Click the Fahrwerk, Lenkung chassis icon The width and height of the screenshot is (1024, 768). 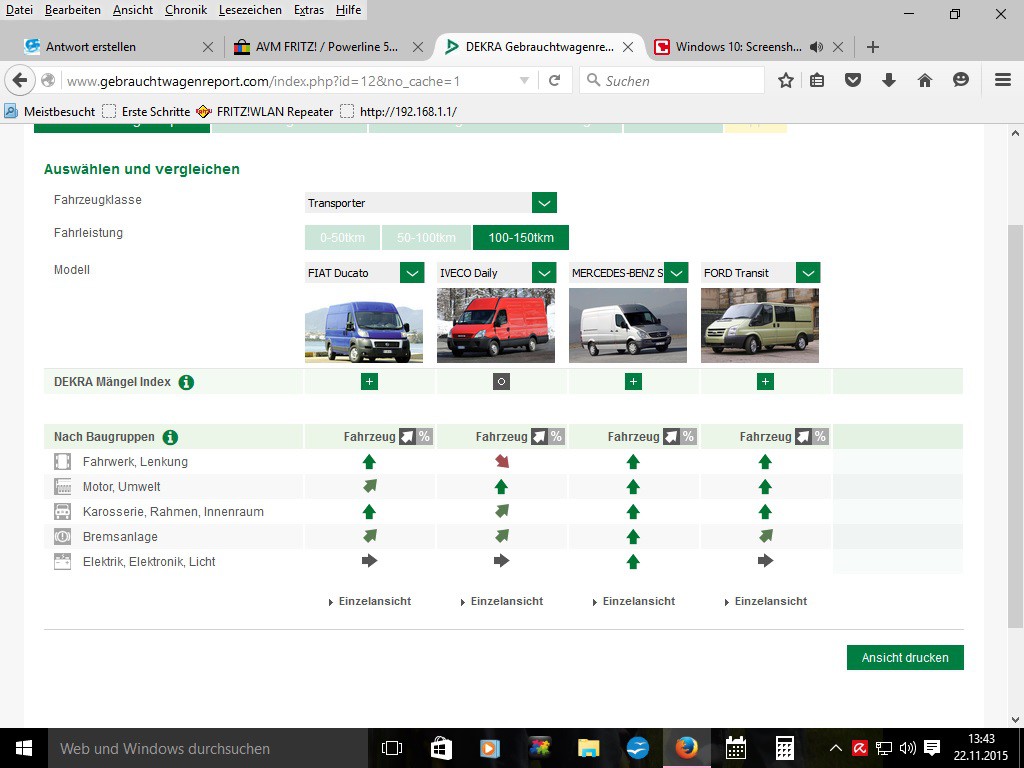tap(62, 462)
